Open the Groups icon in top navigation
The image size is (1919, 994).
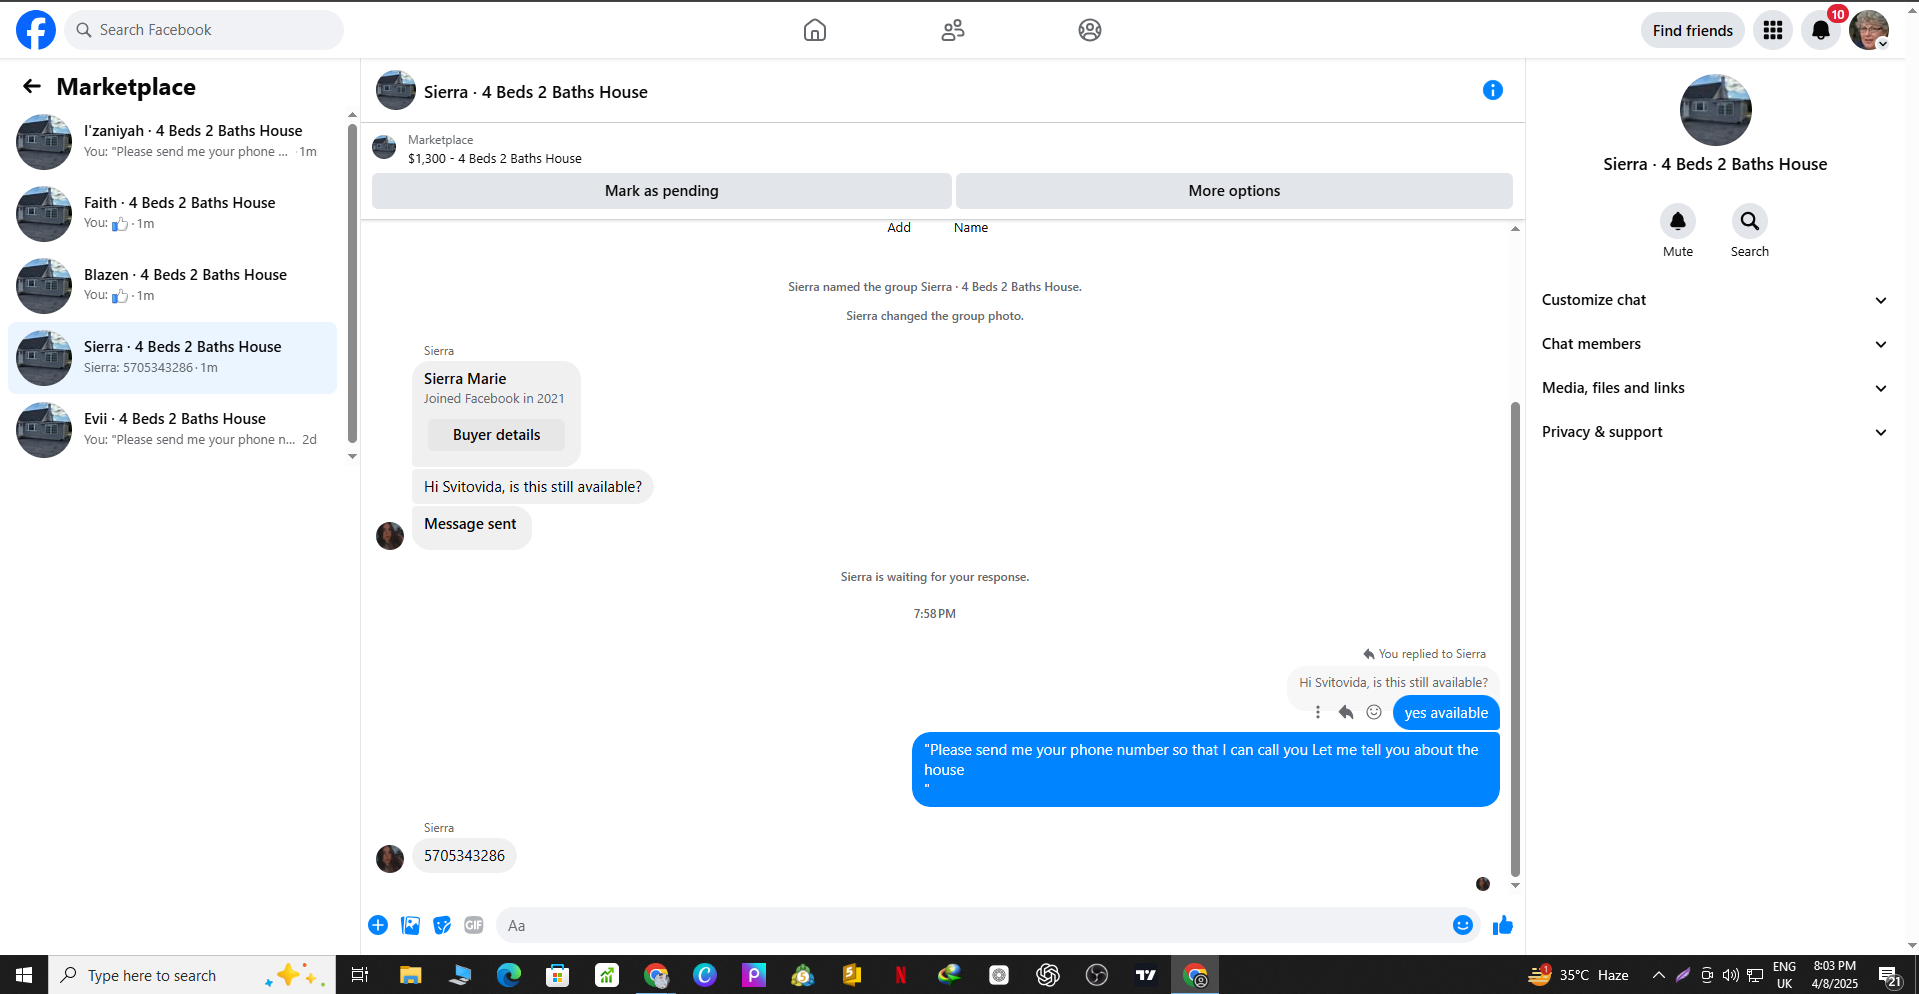coord(1090,30)
